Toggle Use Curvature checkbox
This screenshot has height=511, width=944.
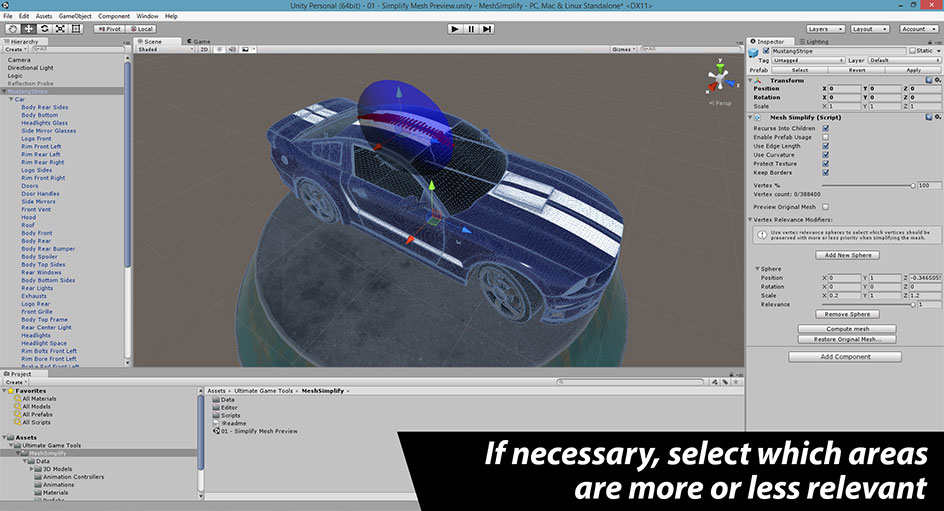tap(825, 155)
